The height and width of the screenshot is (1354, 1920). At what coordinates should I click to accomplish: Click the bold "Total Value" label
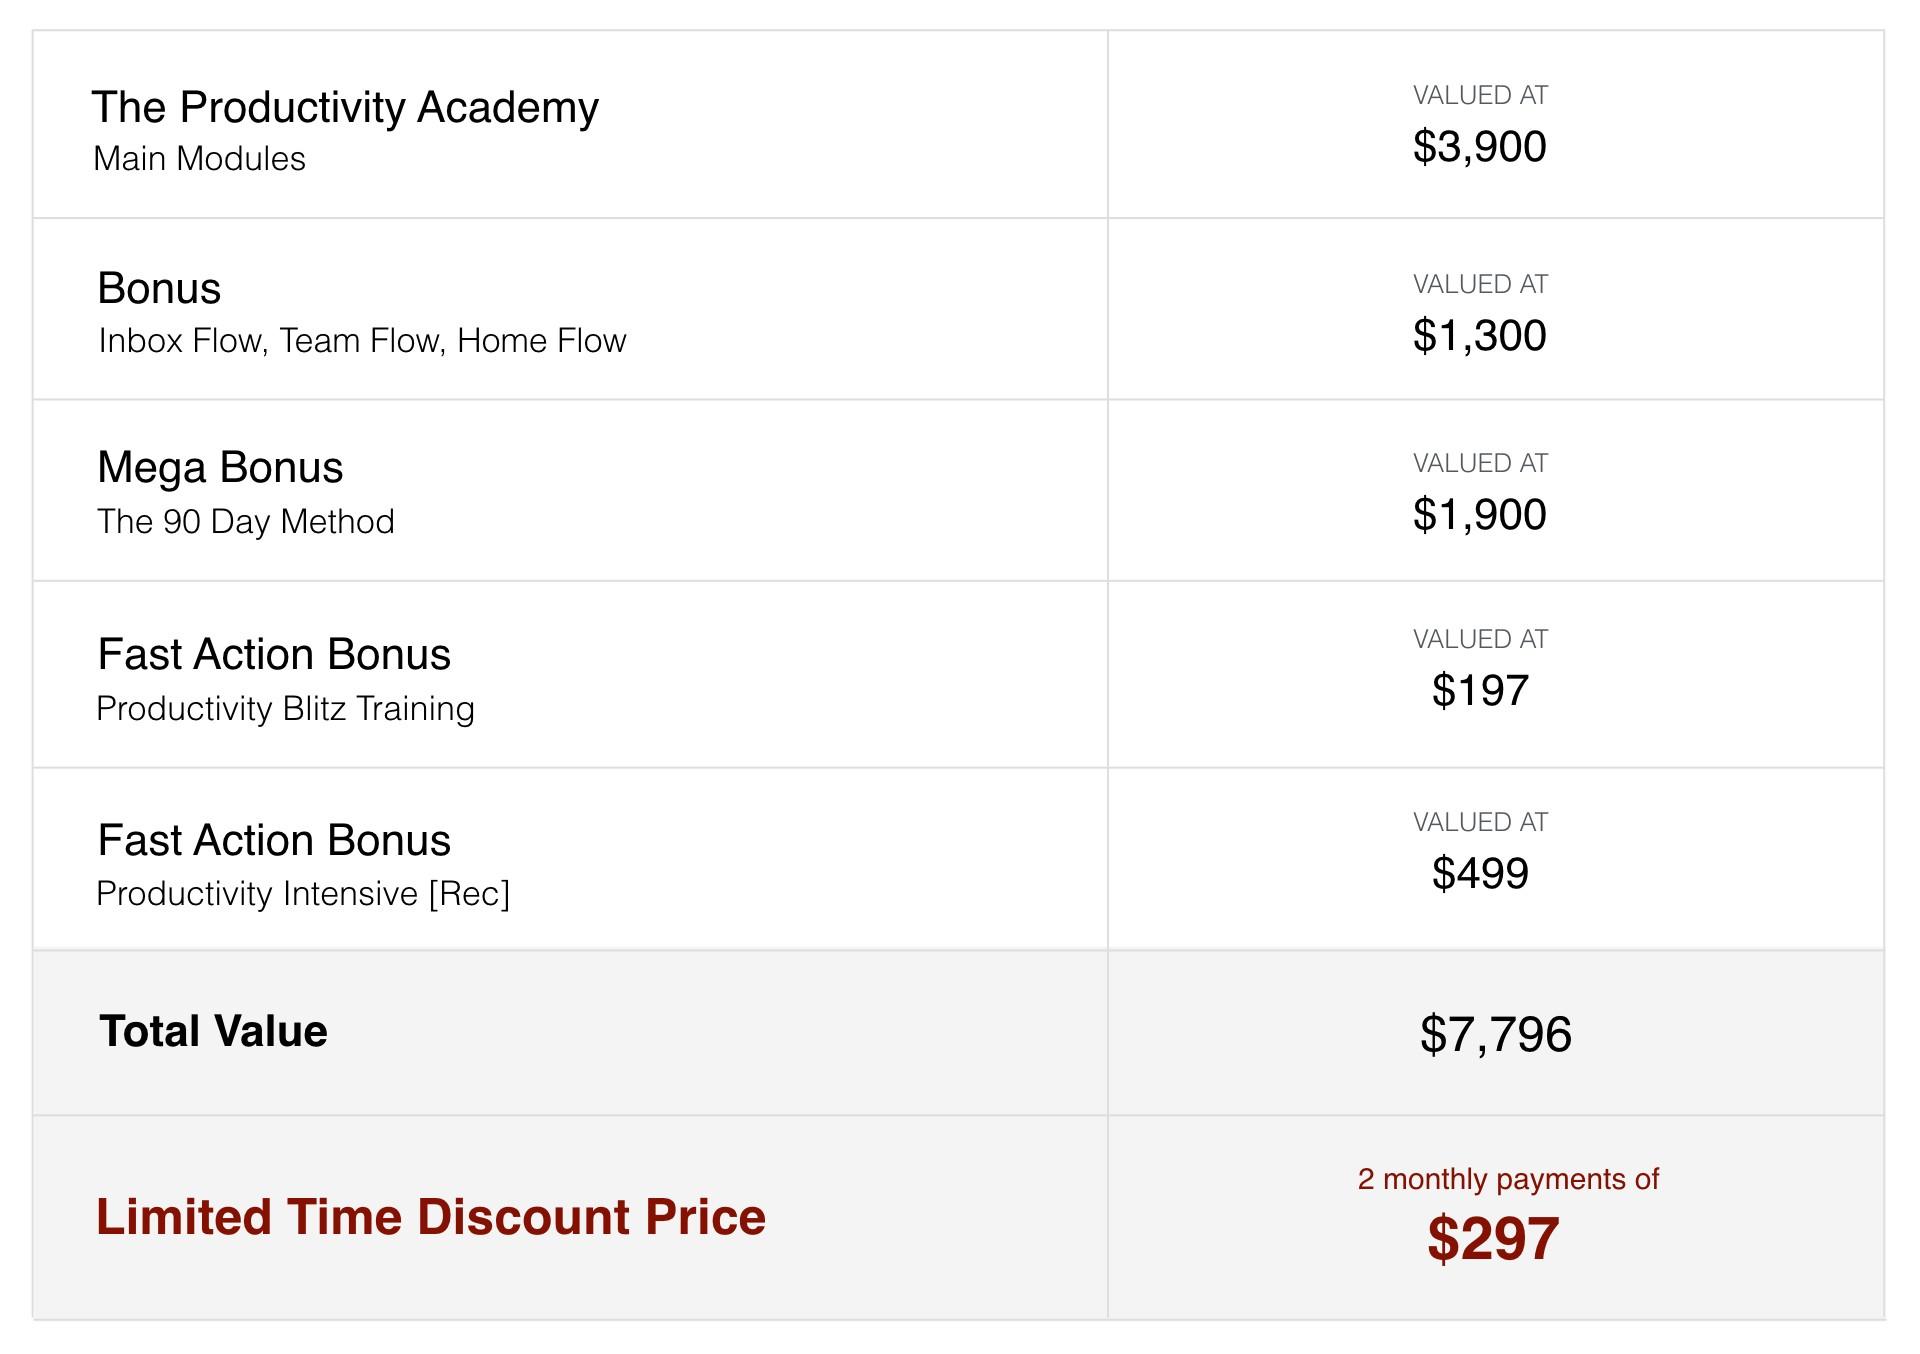point(213,1031)
